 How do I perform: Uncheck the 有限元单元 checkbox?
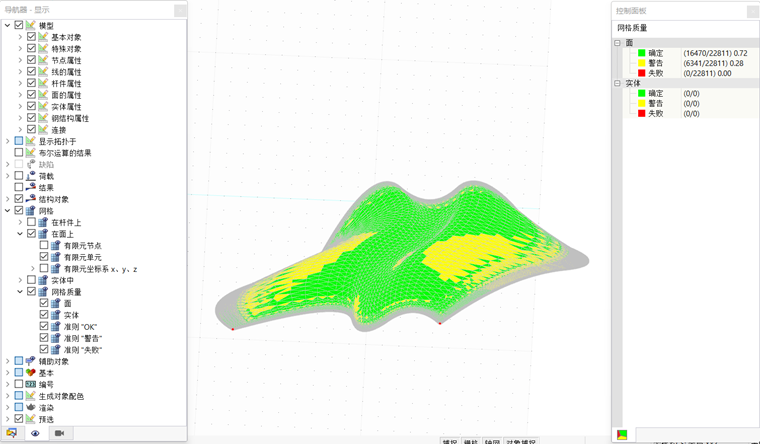44,257
